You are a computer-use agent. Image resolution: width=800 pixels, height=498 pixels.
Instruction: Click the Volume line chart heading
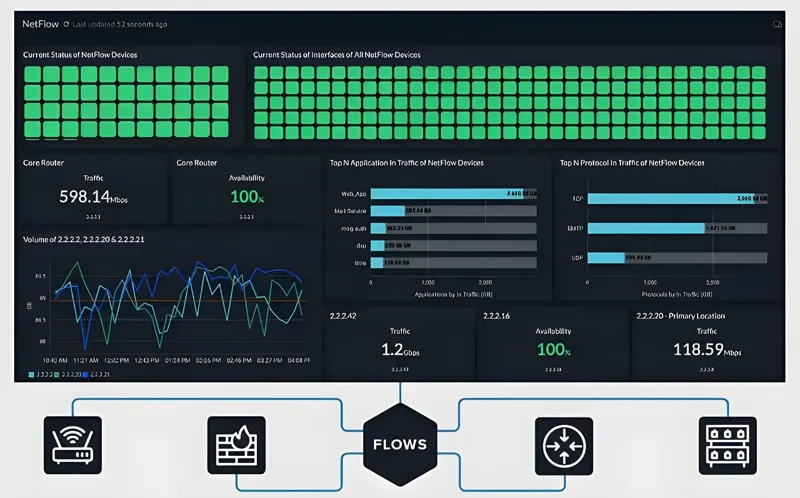pyautogui.click(x=84, y=239)
